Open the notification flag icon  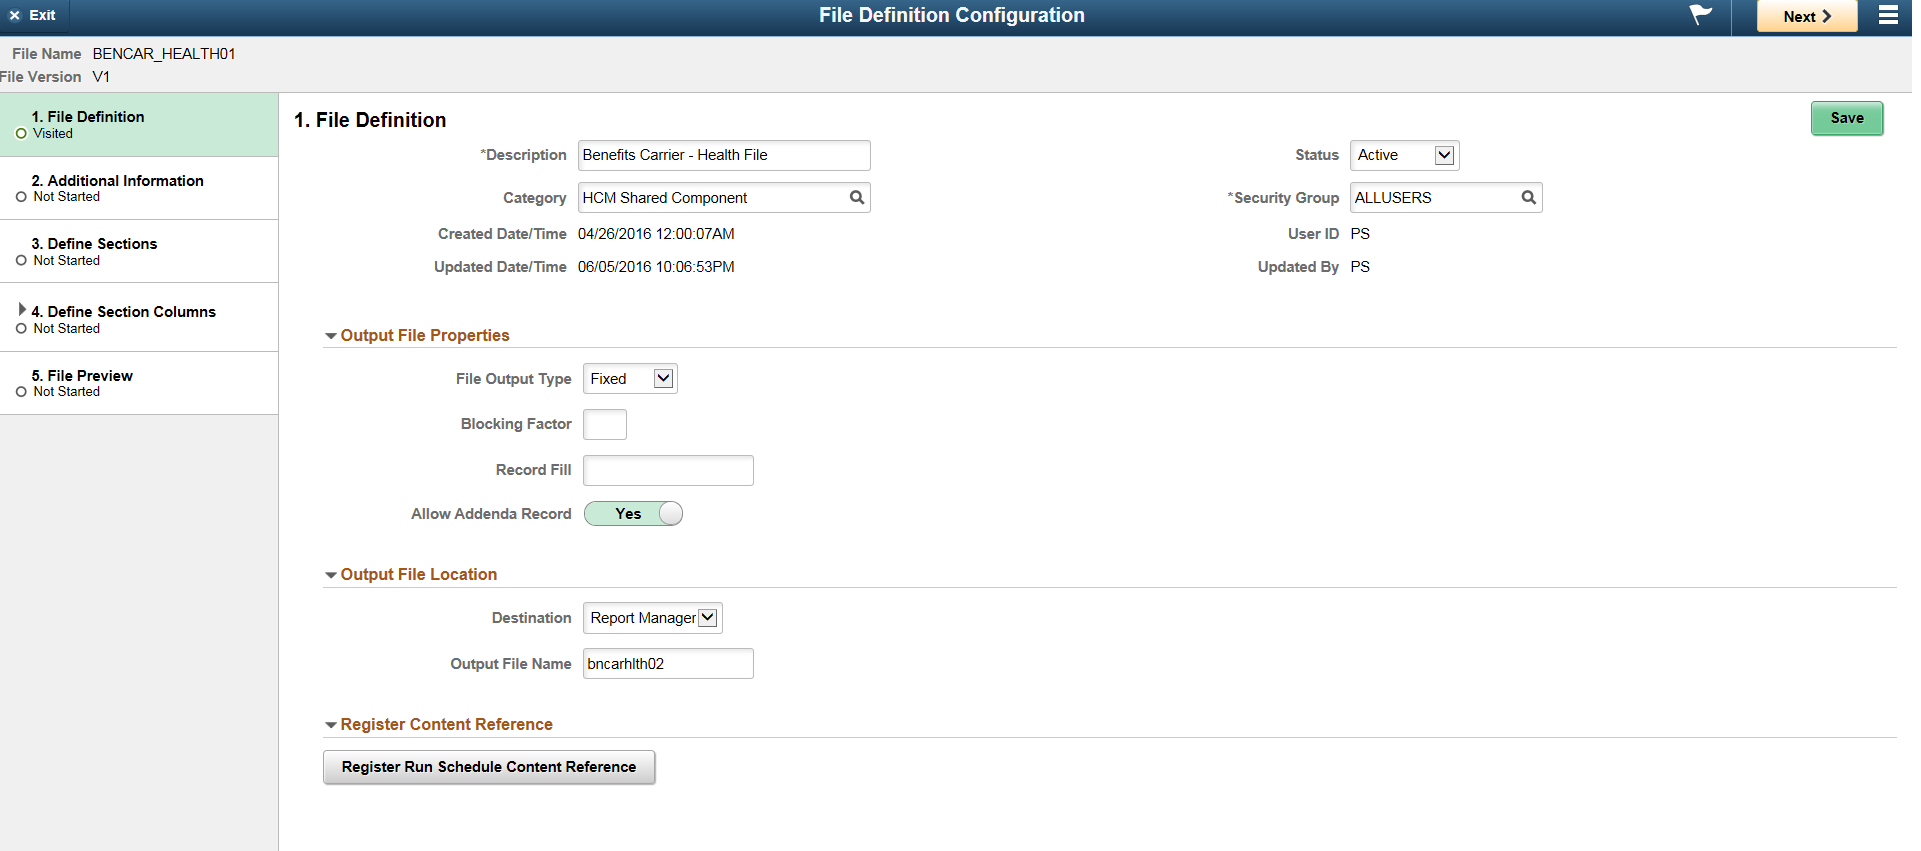coord(1700,15)
